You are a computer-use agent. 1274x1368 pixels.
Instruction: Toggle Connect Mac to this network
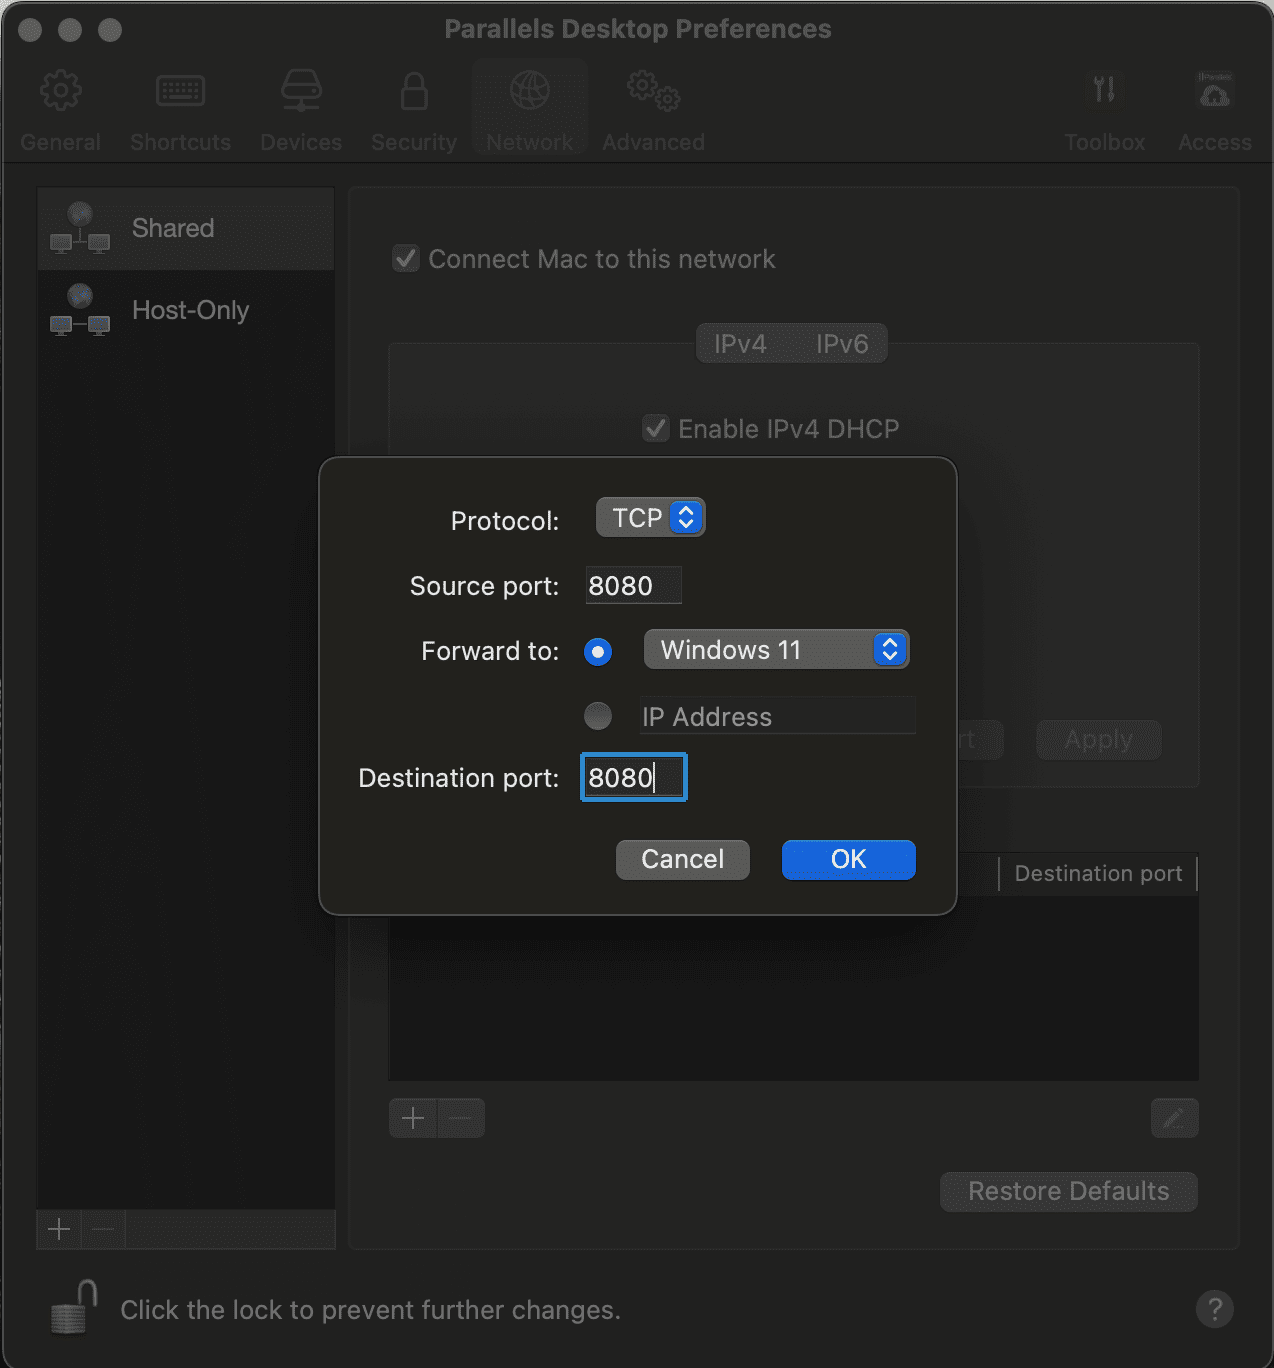click(x=405, y=259)
